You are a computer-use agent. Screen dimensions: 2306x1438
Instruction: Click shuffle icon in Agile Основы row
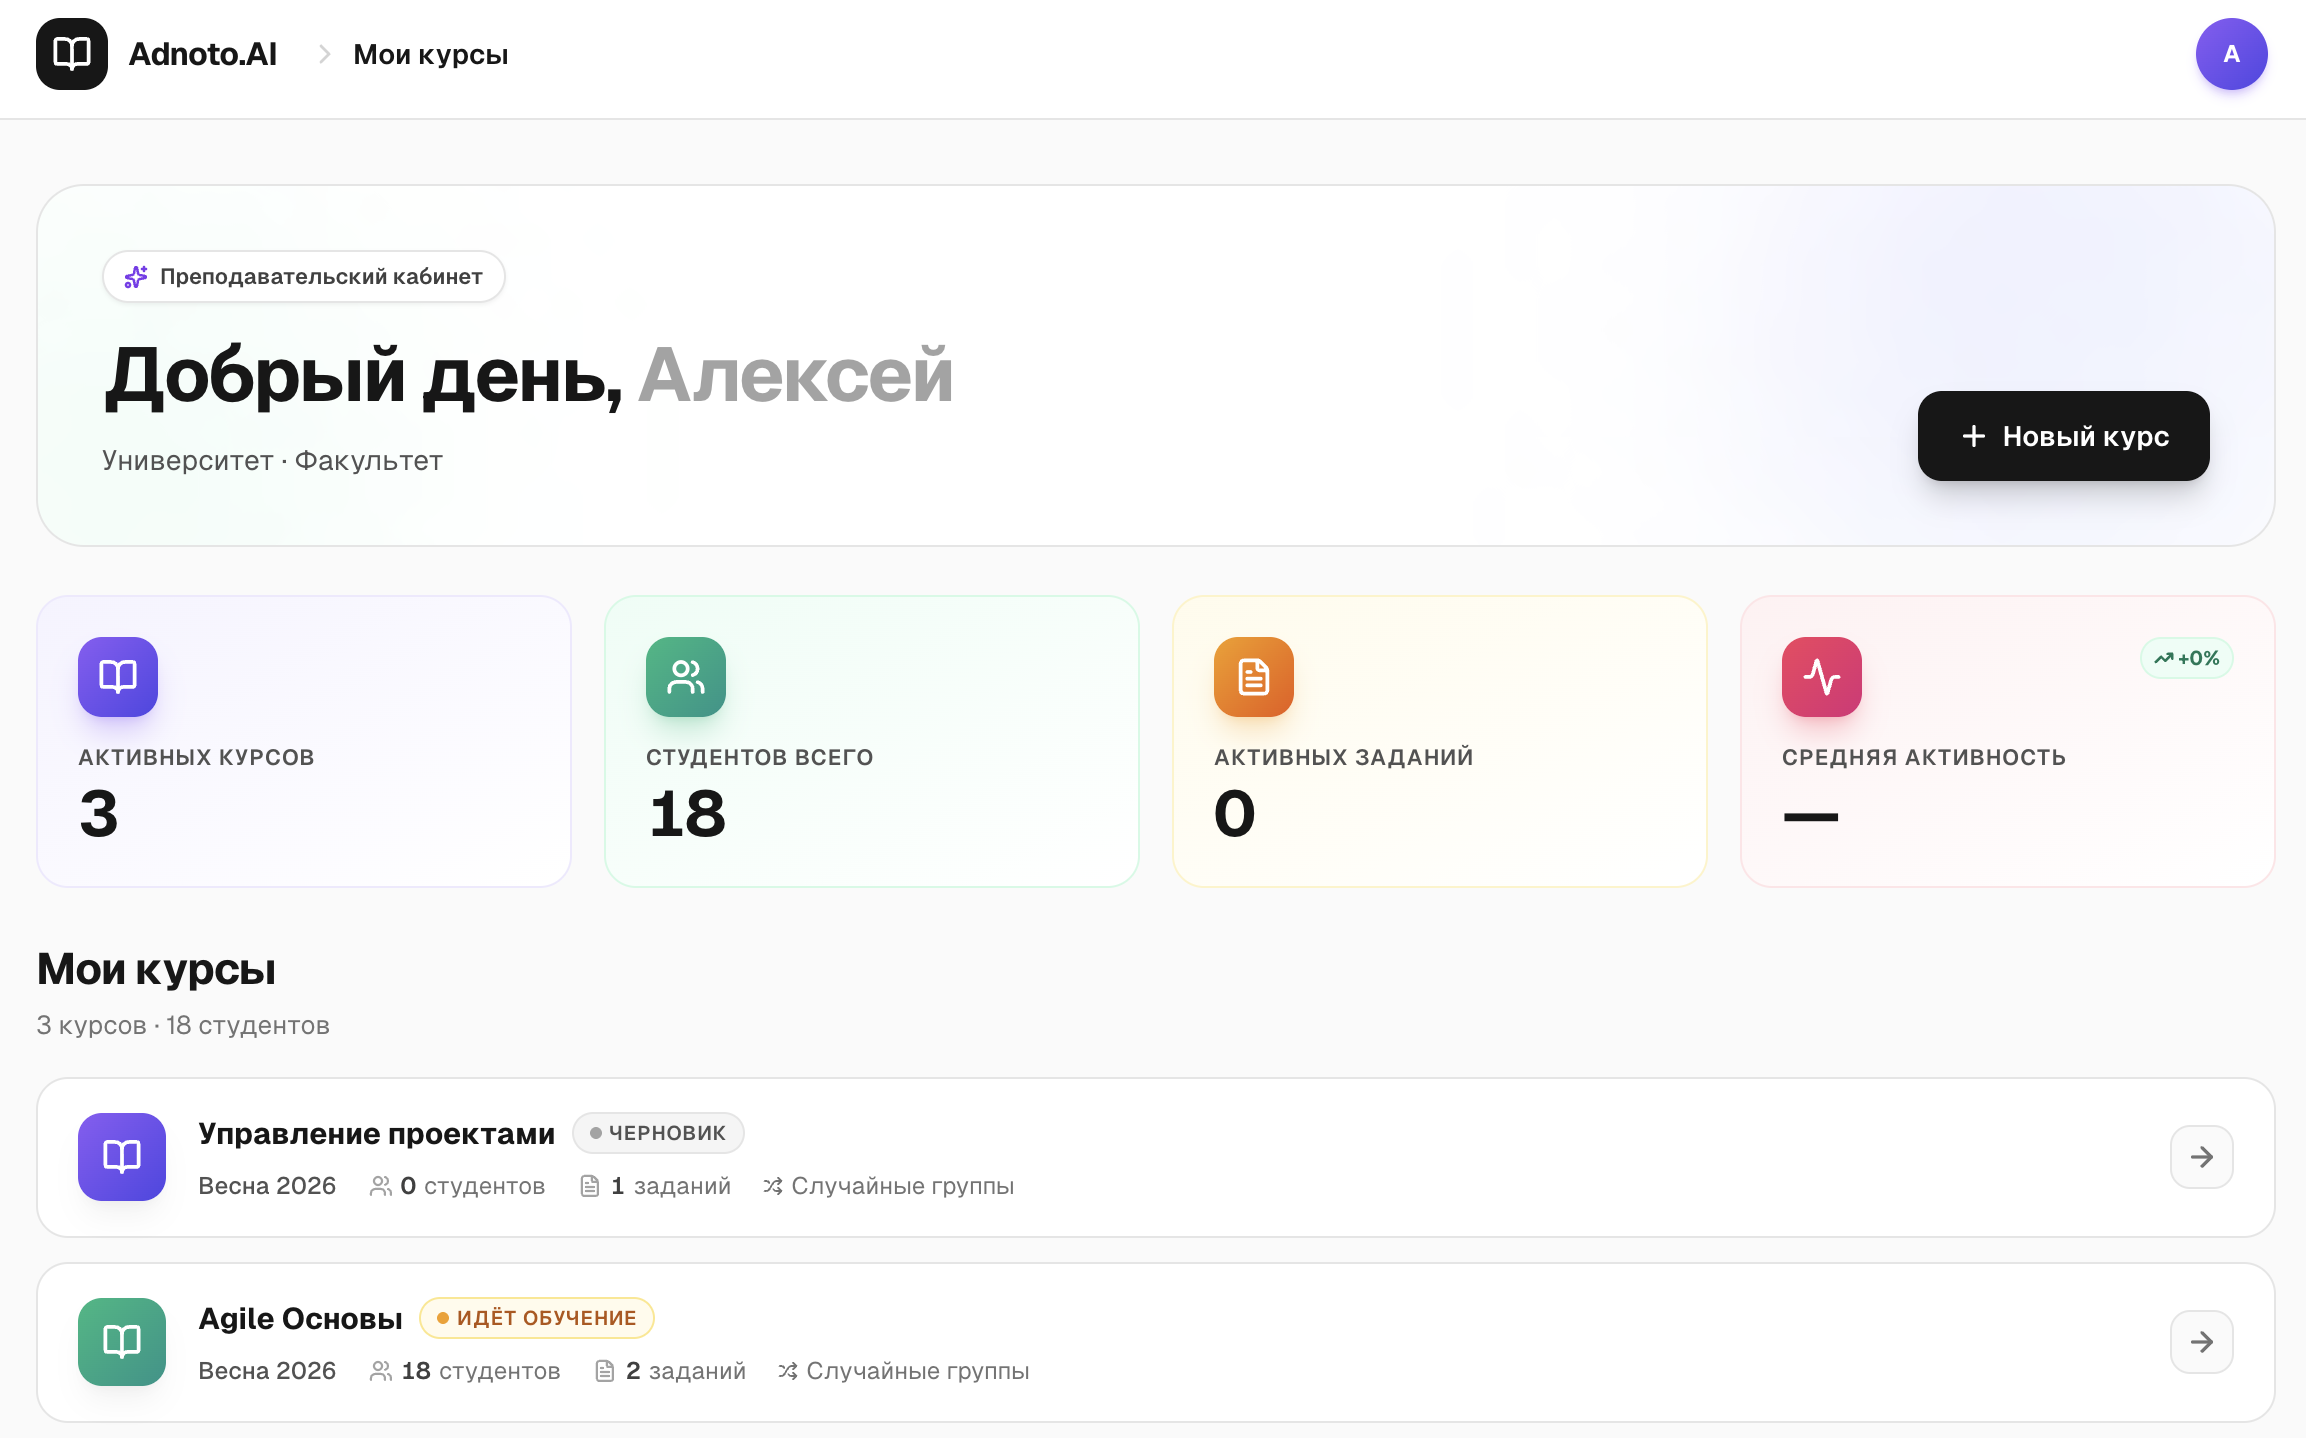(x=788, y=1371)
